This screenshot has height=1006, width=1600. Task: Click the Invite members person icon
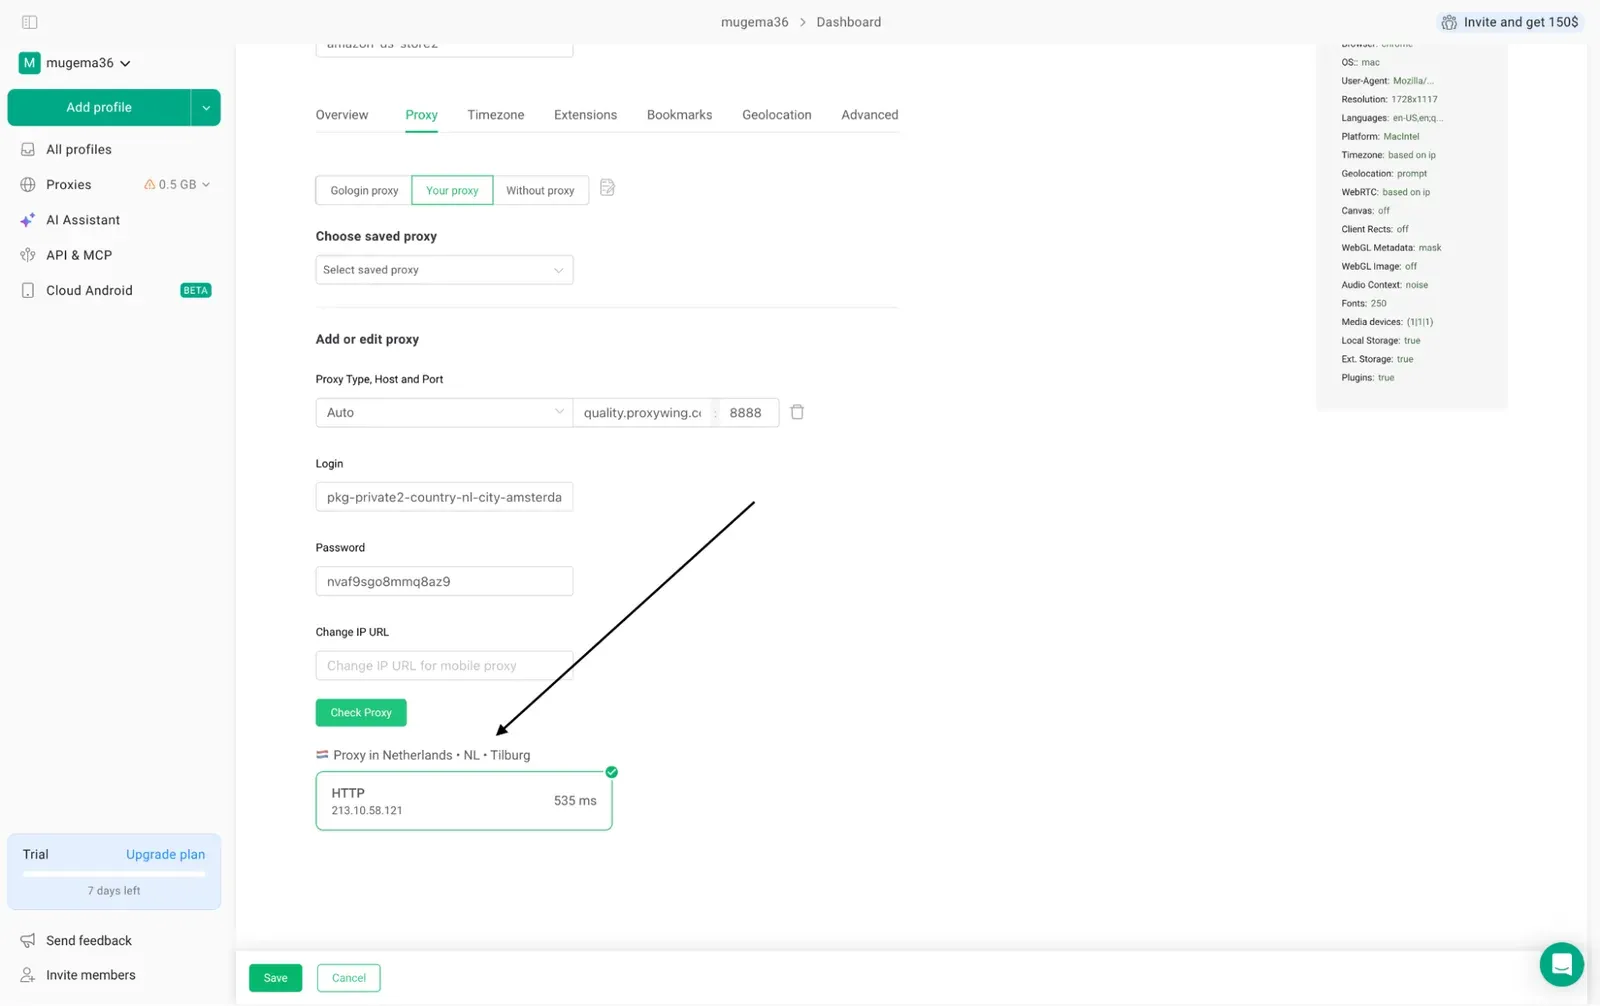28,975
